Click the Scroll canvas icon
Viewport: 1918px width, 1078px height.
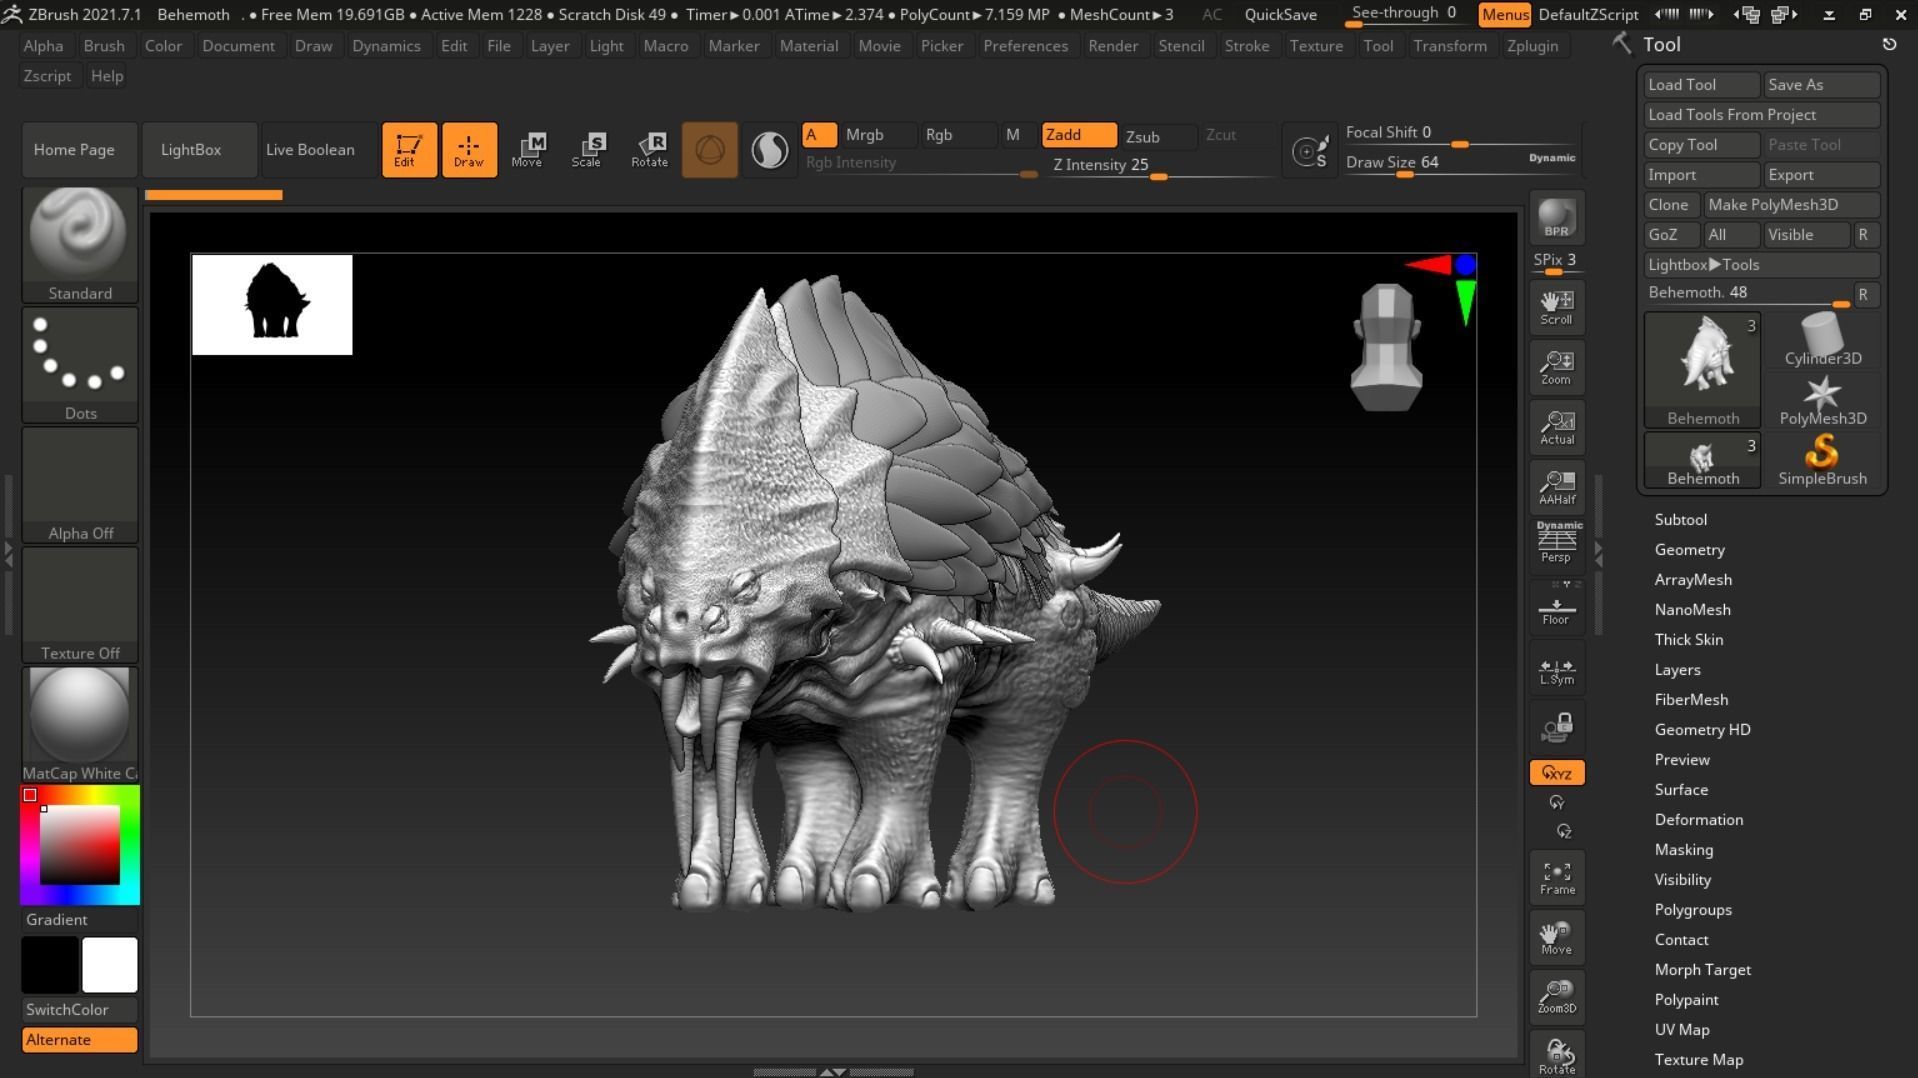point(1556,307)
